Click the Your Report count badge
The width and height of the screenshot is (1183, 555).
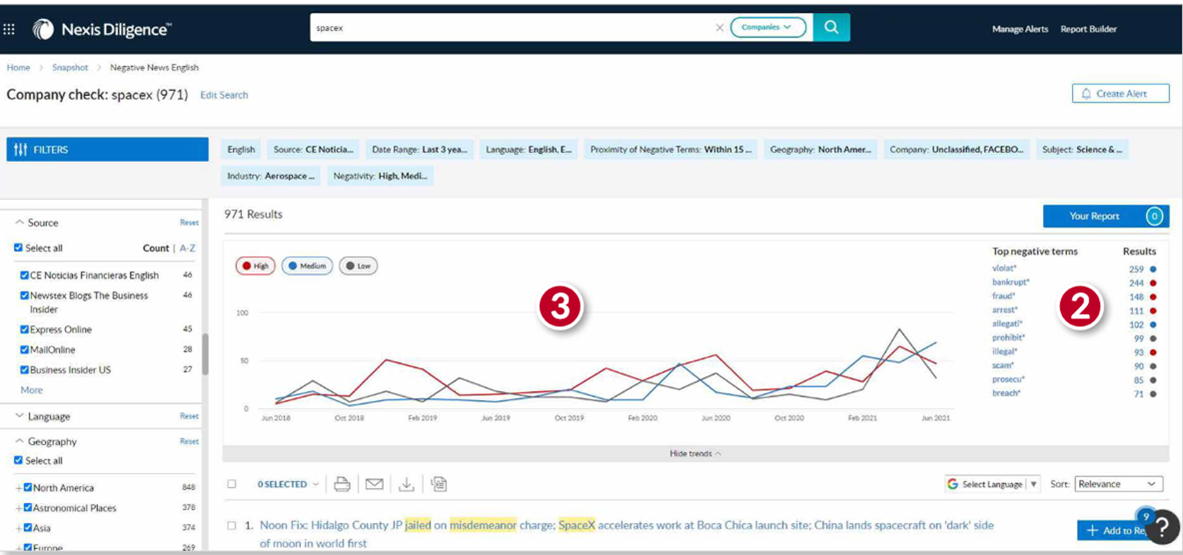point(1154,216)
